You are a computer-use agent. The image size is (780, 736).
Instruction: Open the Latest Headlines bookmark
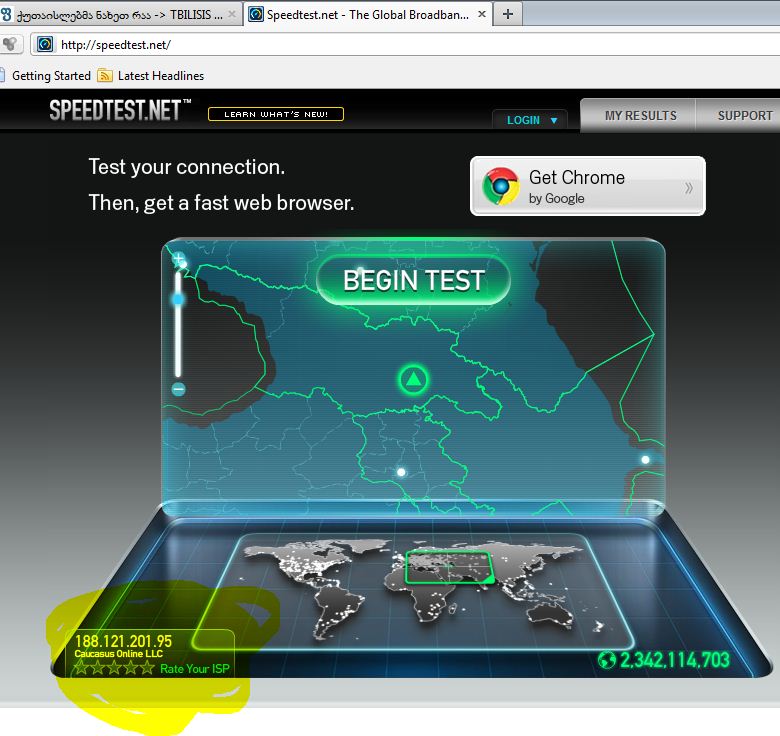[151, 76]
